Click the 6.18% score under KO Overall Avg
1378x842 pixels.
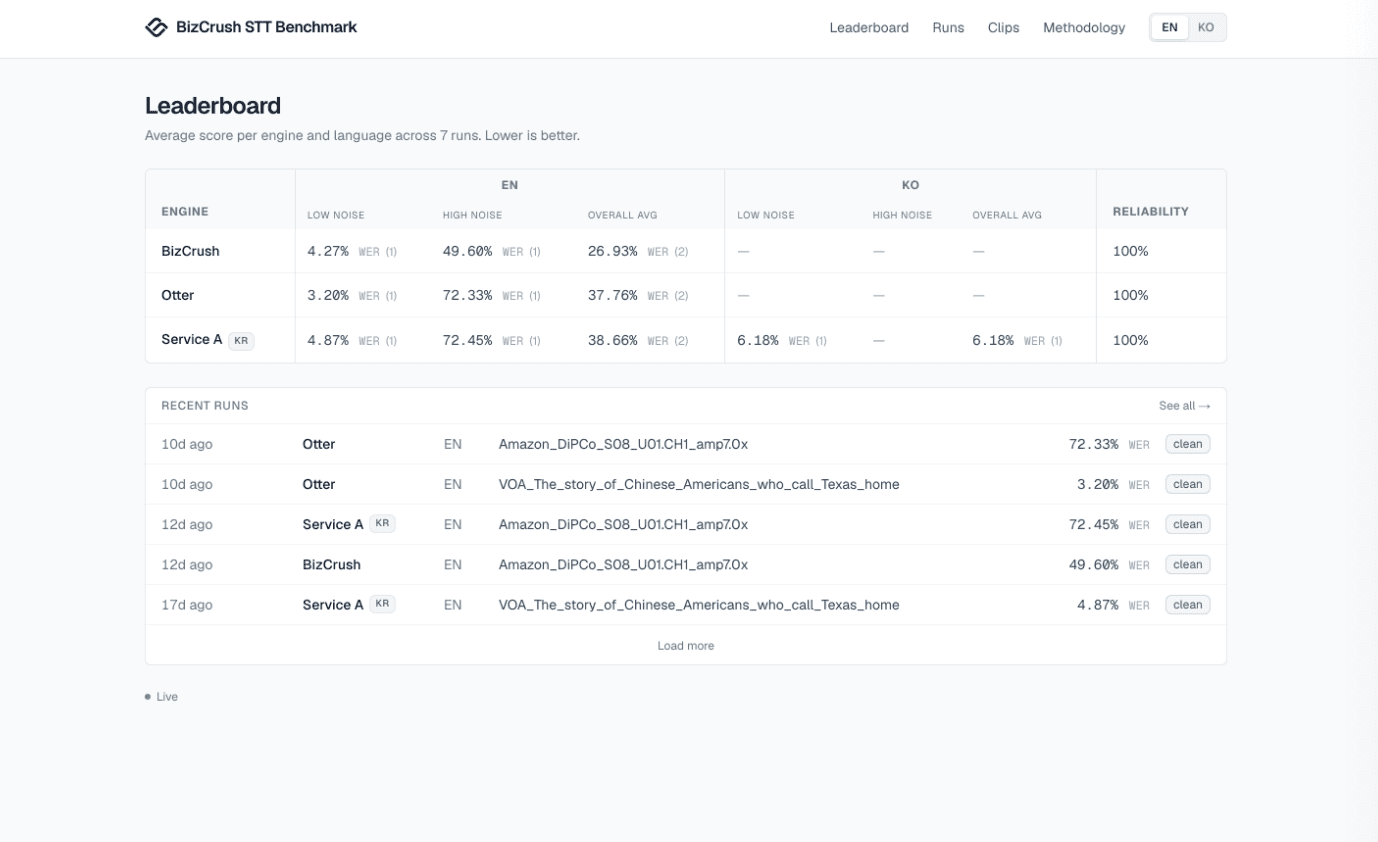(993, 340)
